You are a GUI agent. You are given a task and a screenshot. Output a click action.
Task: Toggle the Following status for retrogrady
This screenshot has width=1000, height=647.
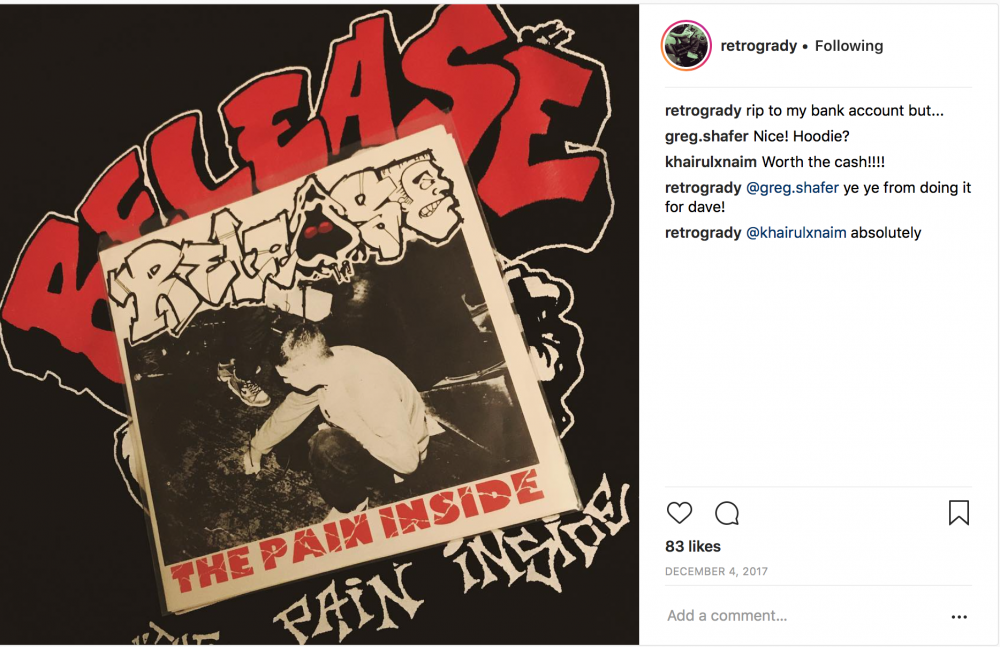(x=849, y=46)
